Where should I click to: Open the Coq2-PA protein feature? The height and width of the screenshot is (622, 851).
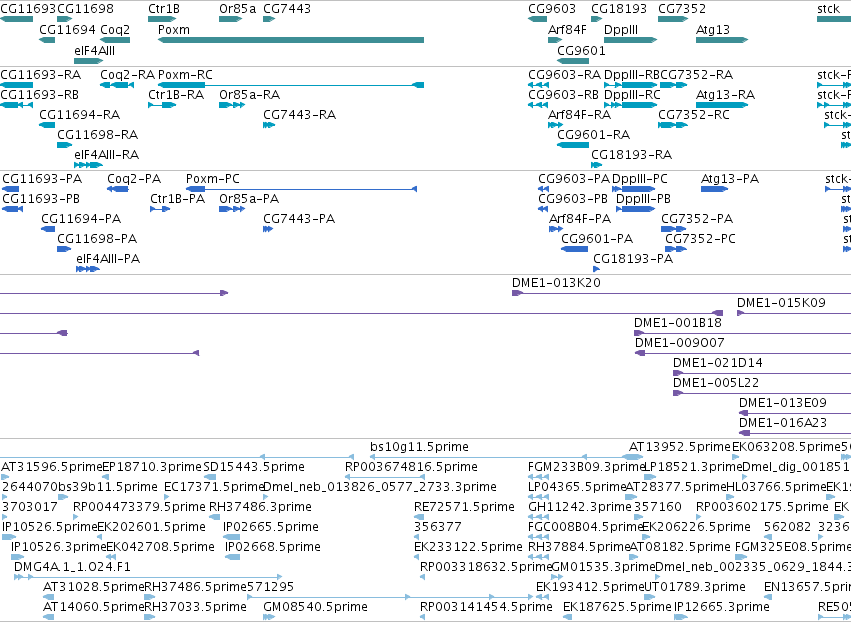(118, 189)
